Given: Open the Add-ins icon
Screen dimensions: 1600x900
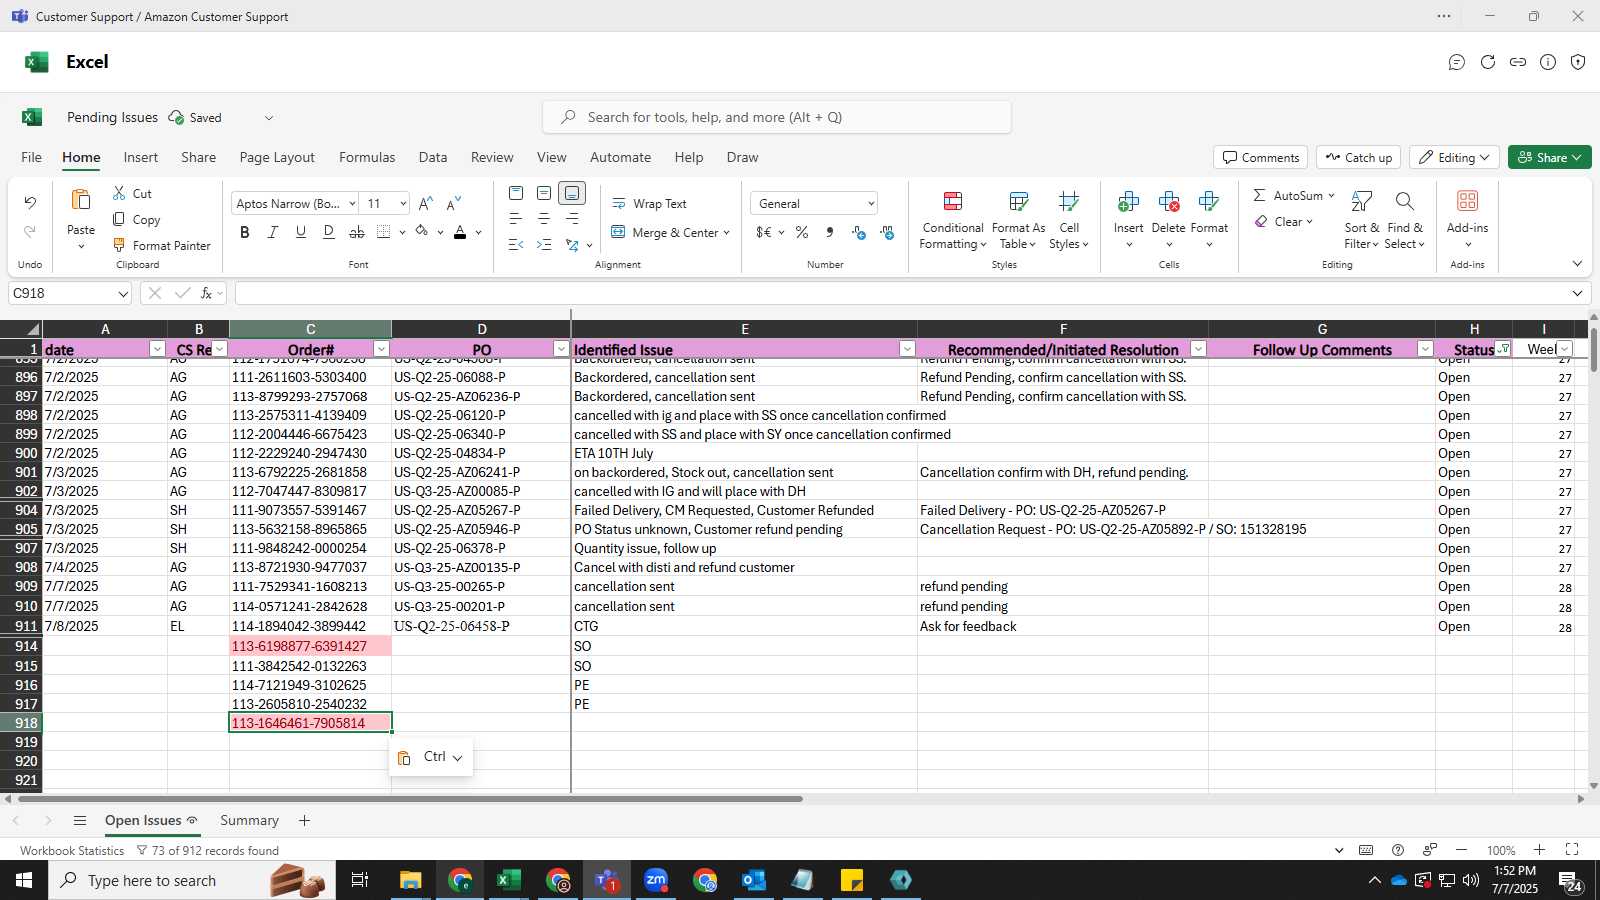Looking at the screenshot, I should [x=1467, y=202].
